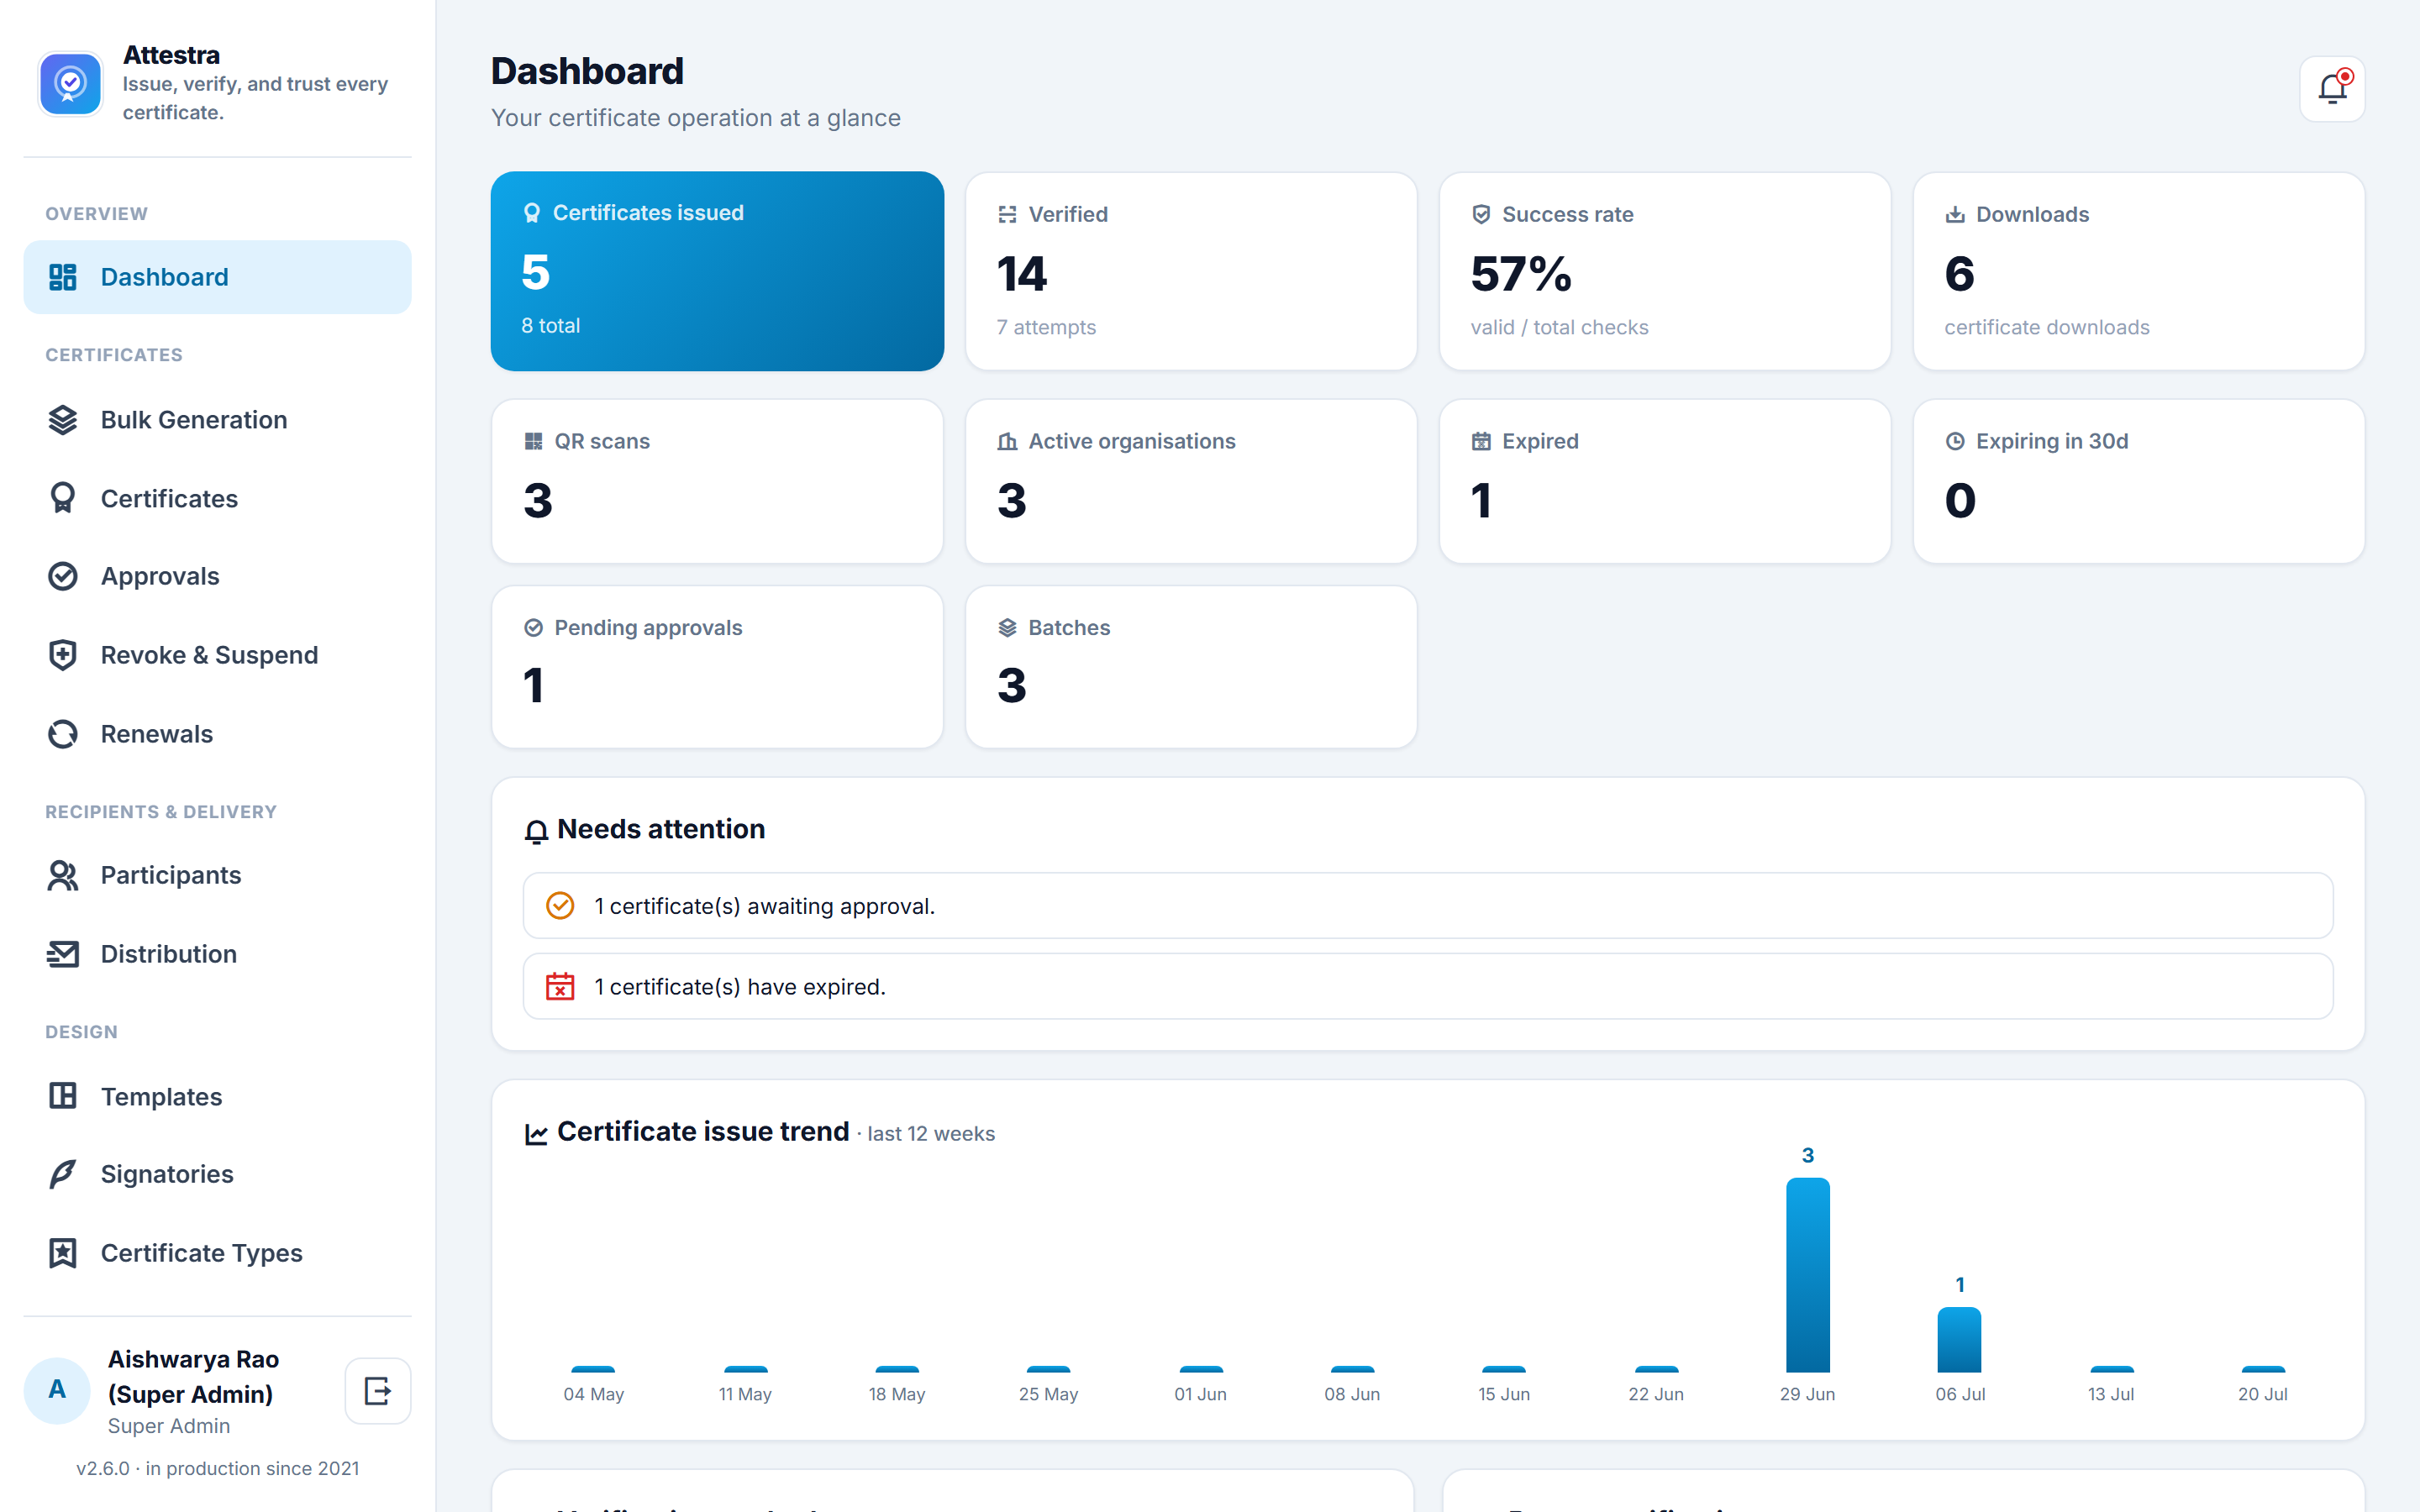Open Certificate Types label in sidebar
The image size is (2420, 1512).
pos(201,1253)
